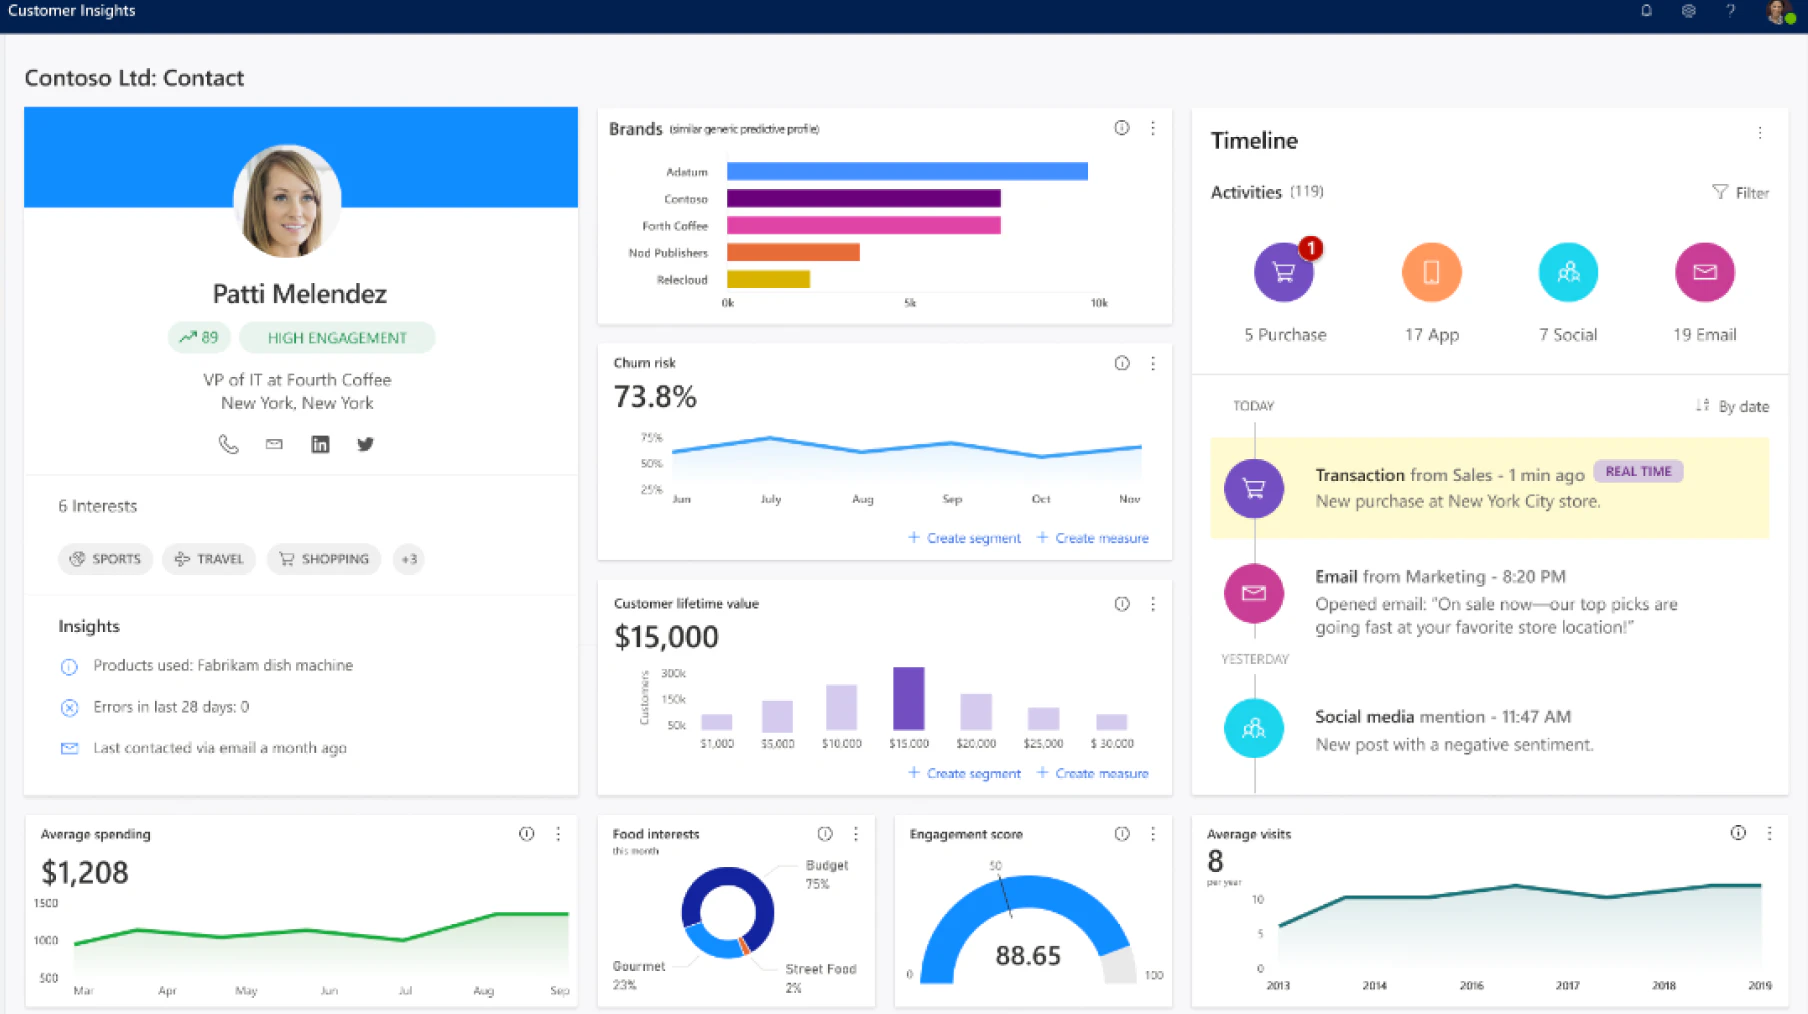Open Engagement score more options menu
1808x1014 pixels.
1153,833
